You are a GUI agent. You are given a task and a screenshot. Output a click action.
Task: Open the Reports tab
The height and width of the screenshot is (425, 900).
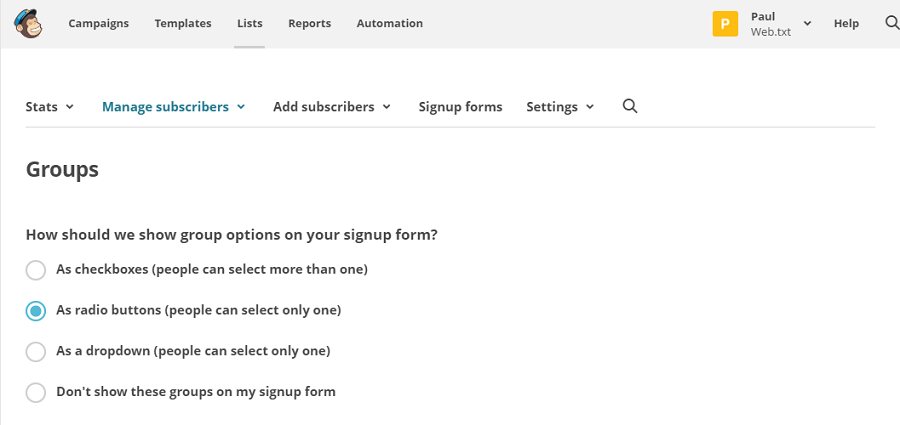tap(309, 24)
